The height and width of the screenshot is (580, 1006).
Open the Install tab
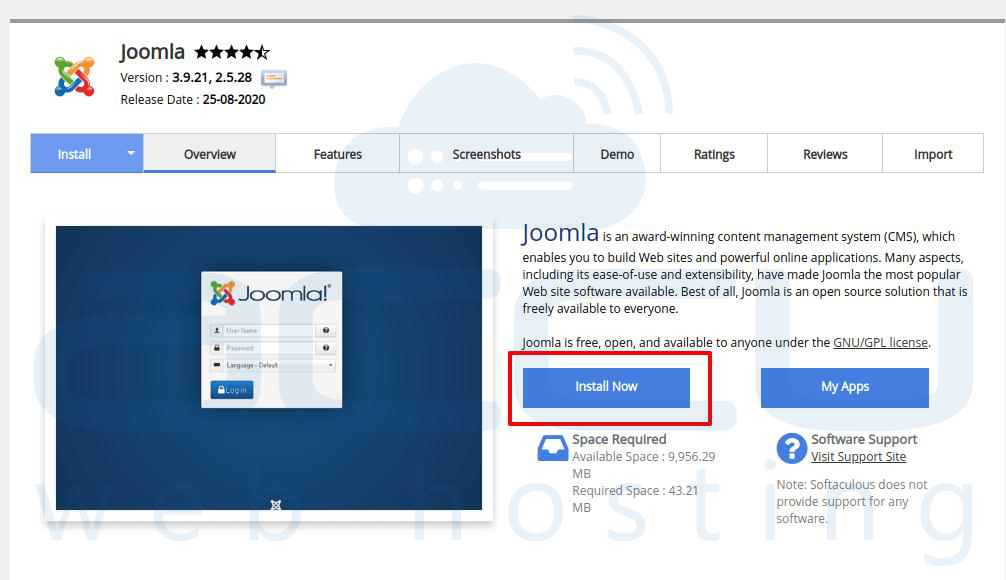(x=74, y=154)
